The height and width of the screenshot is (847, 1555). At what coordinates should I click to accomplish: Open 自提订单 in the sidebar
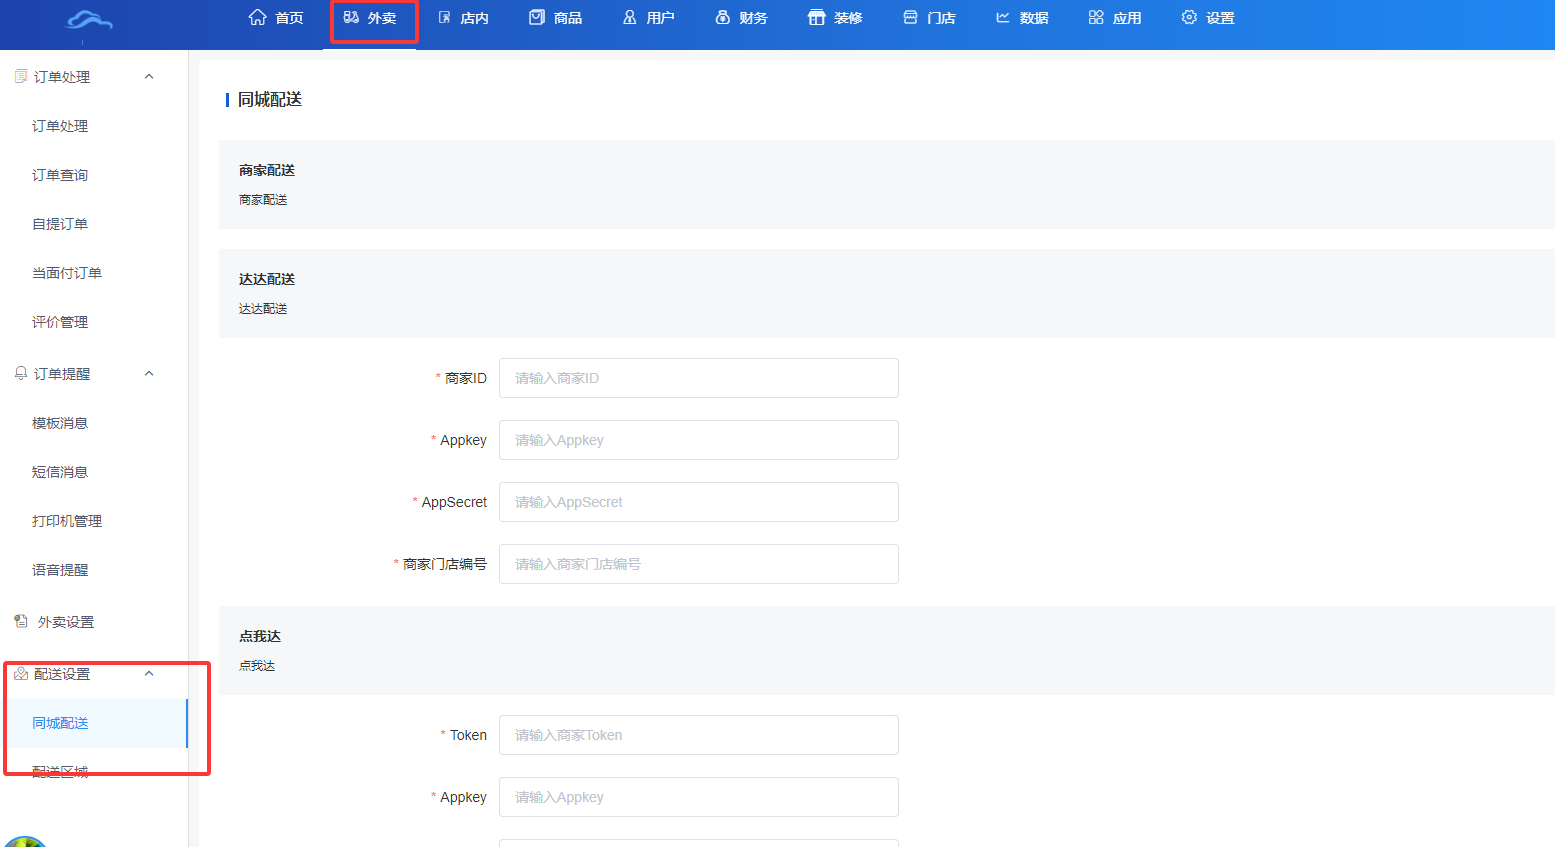[x=60, y=224]
